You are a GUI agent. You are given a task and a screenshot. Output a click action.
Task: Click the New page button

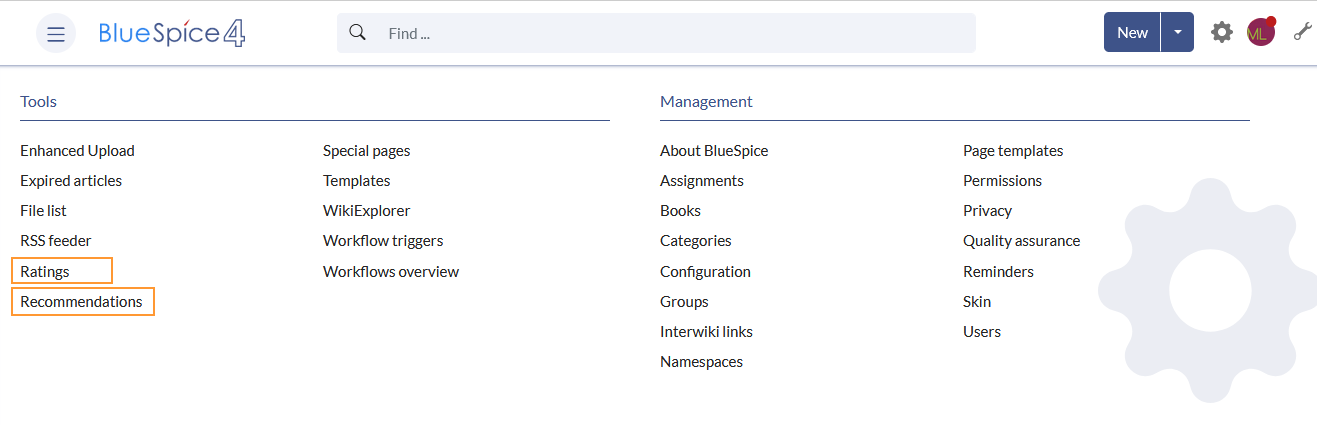pos(1132,32)
